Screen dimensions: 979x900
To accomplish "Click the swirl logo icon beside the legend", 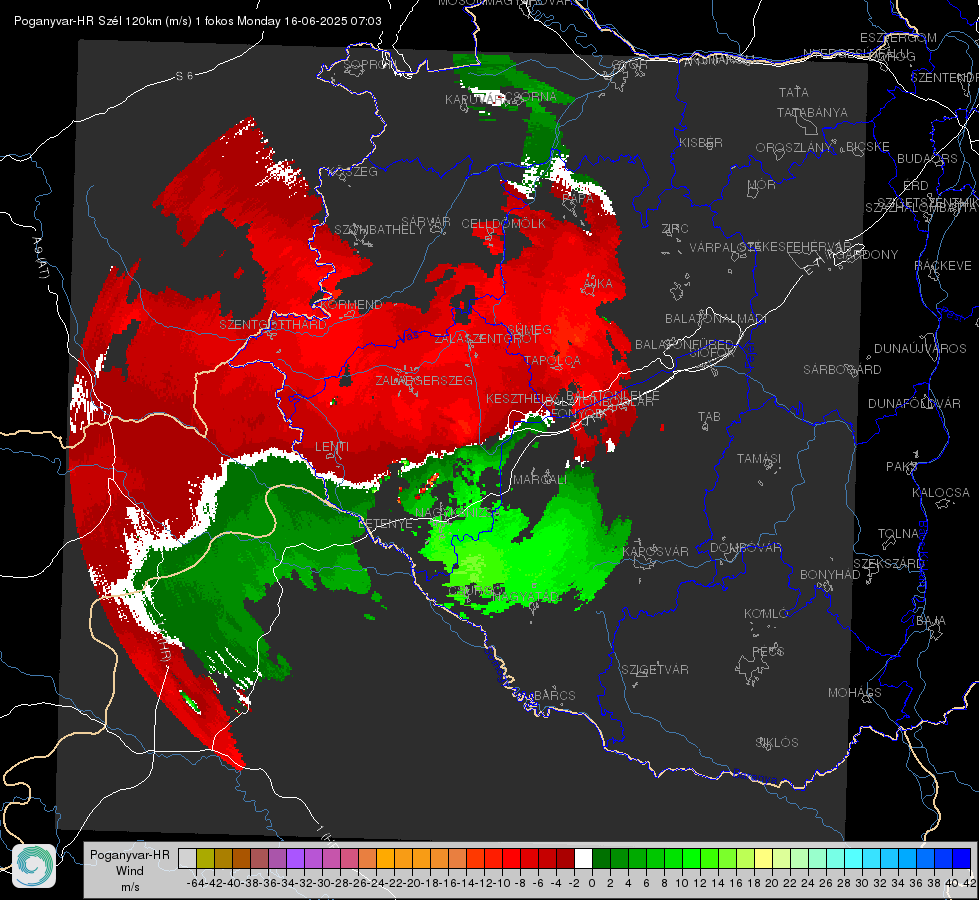I will [34, 866].
